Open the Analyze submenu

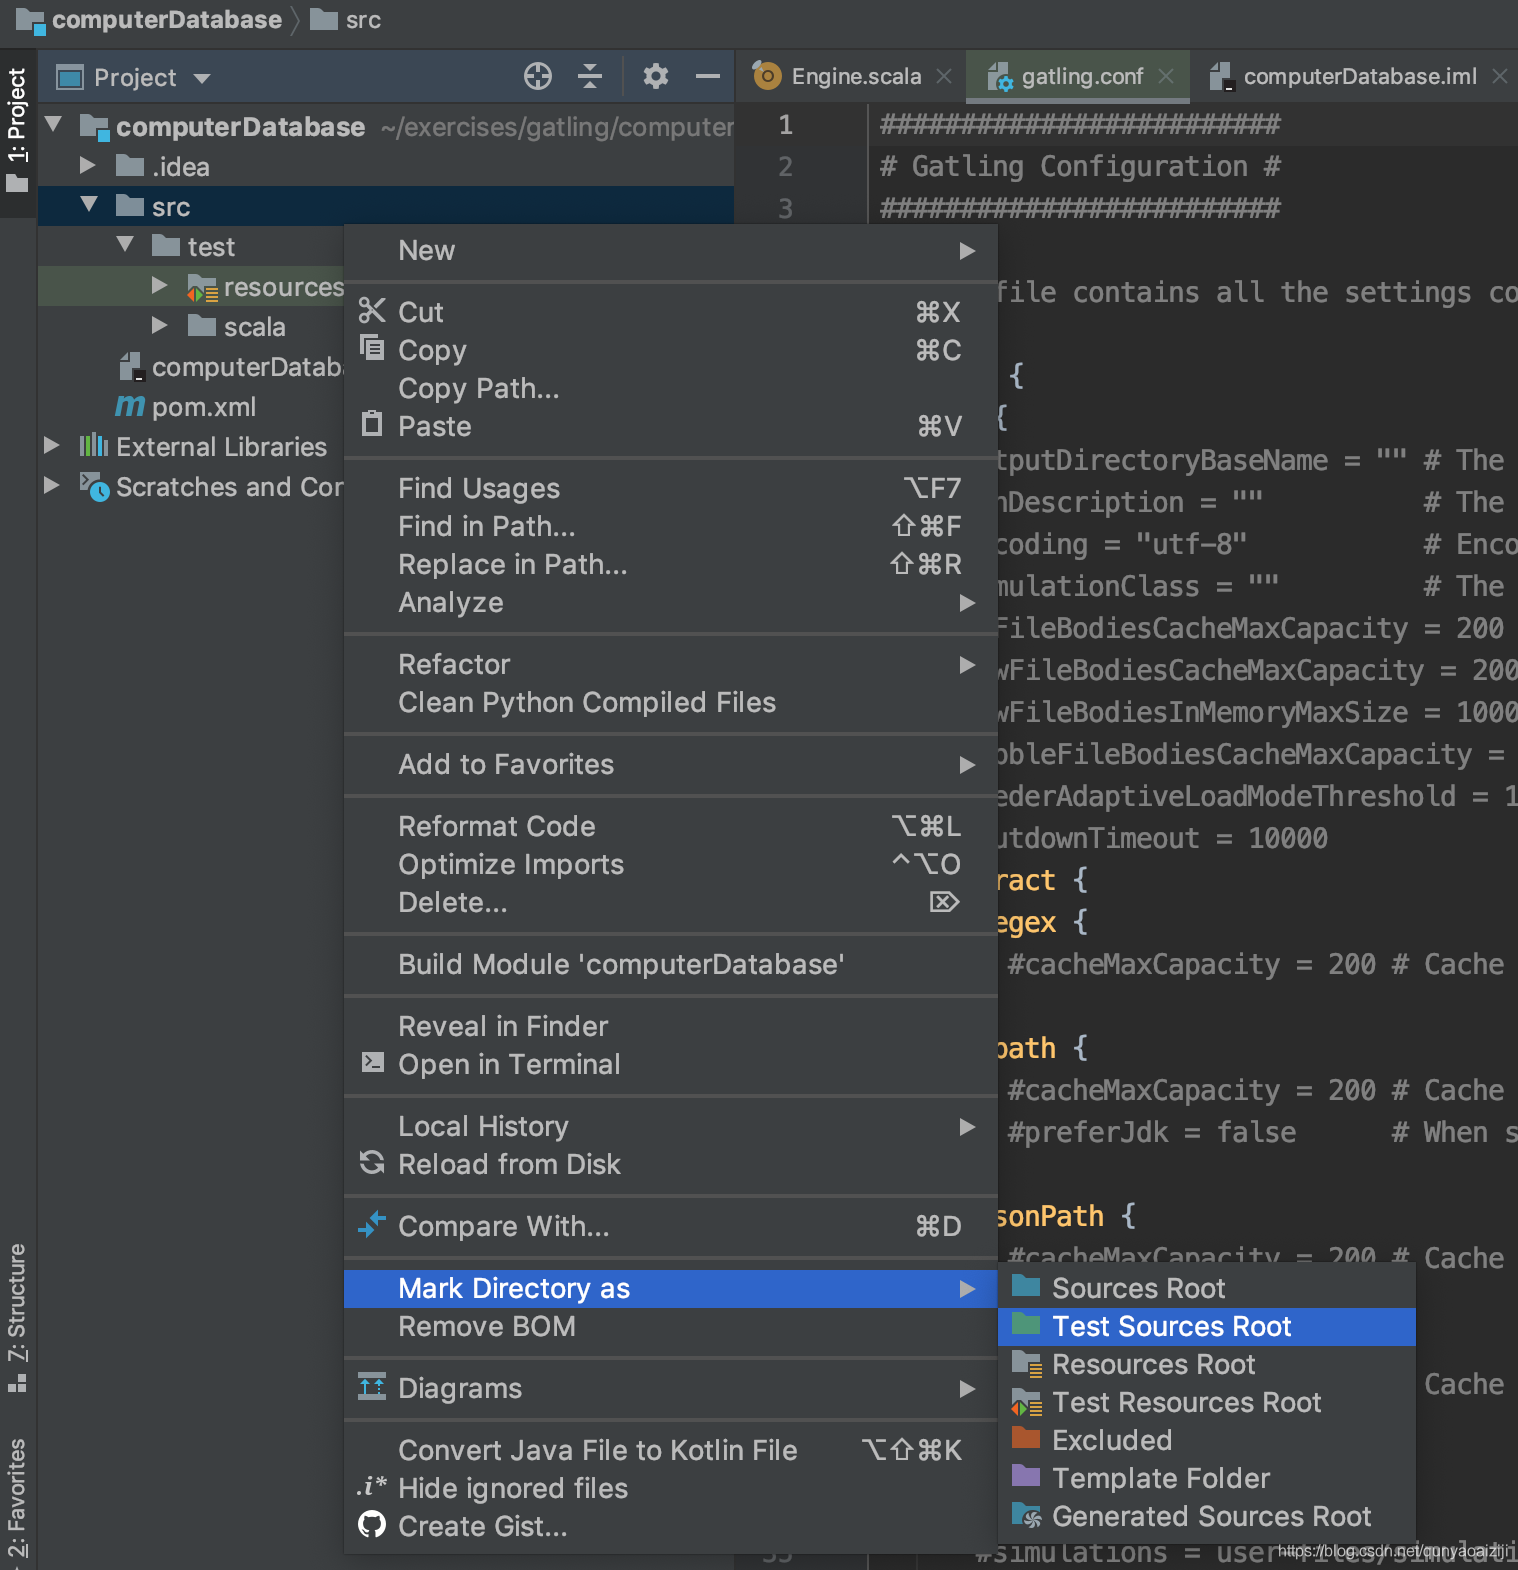coord(671,602)
